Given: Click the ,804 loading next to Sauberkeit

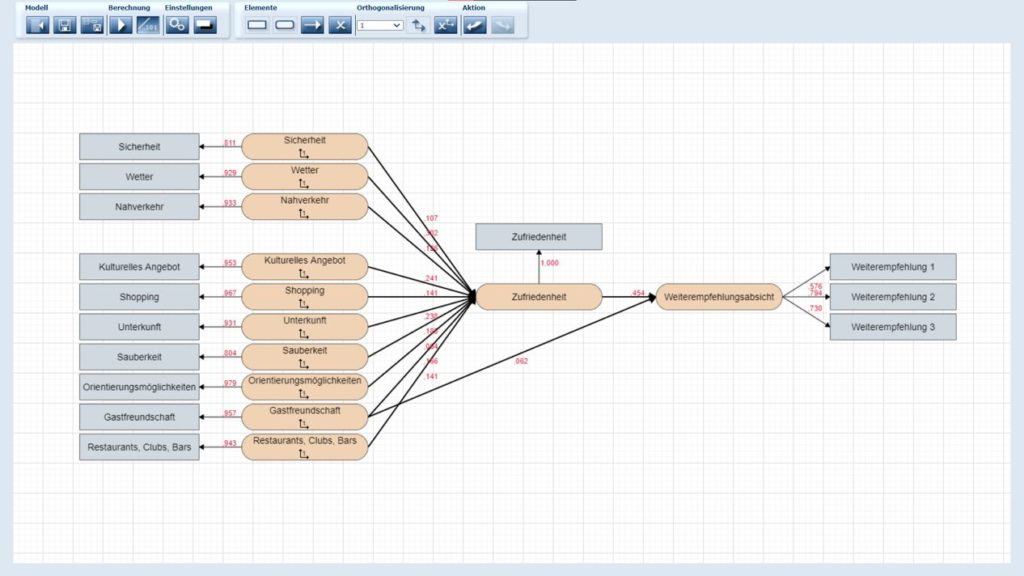Looking at the screenshot, I should [x=230, y=353].
